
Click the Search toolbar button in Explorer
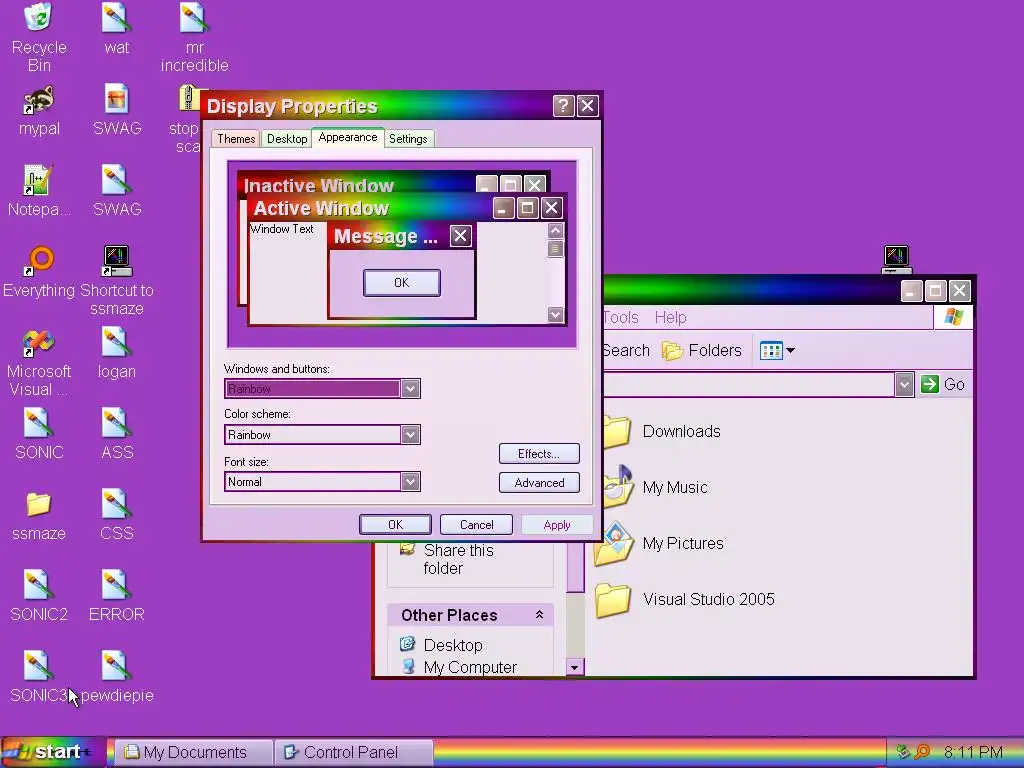626,351
